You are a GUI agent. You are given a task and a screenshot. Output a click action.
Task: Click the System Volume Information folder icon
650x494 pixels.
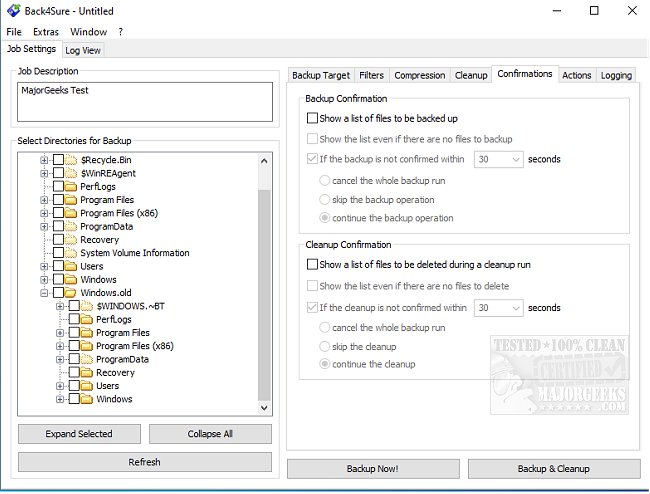(71, 253)
